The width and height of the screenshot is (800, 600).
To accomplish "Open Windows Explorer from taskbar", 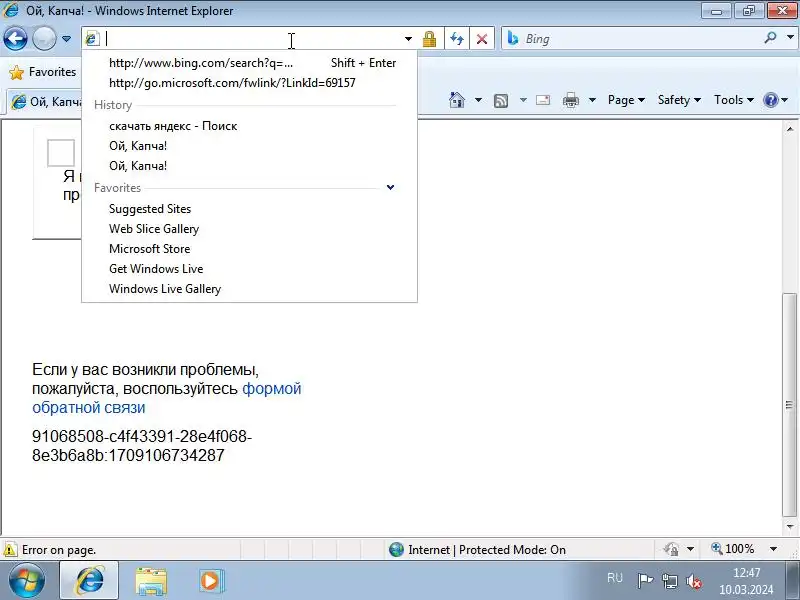I will pos(151,581).
